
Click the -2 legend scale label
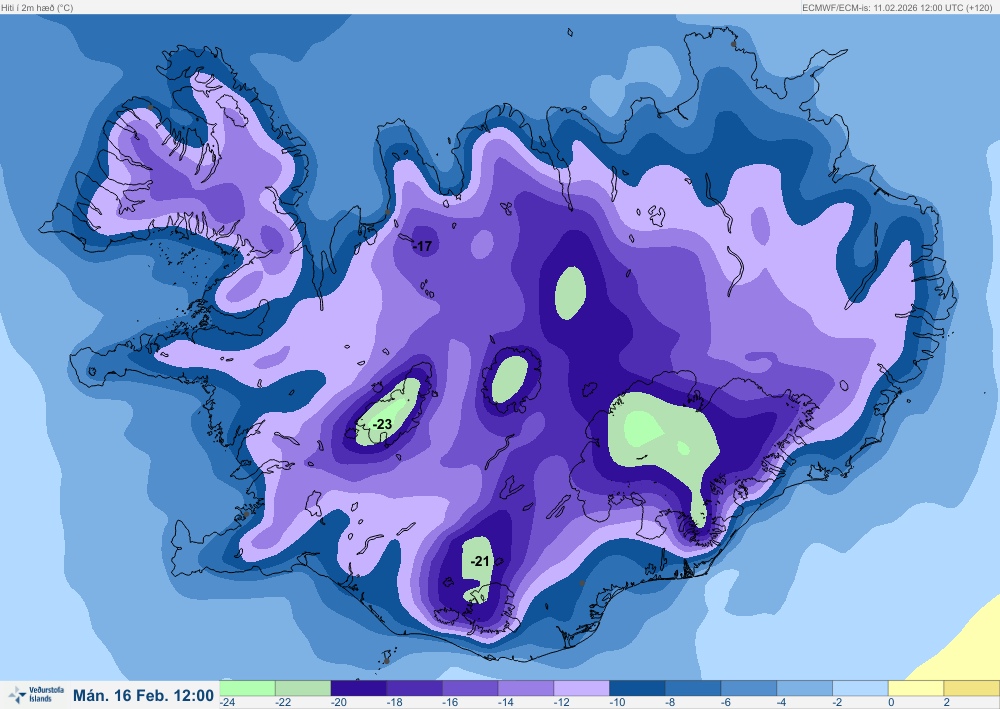point(838,703)
